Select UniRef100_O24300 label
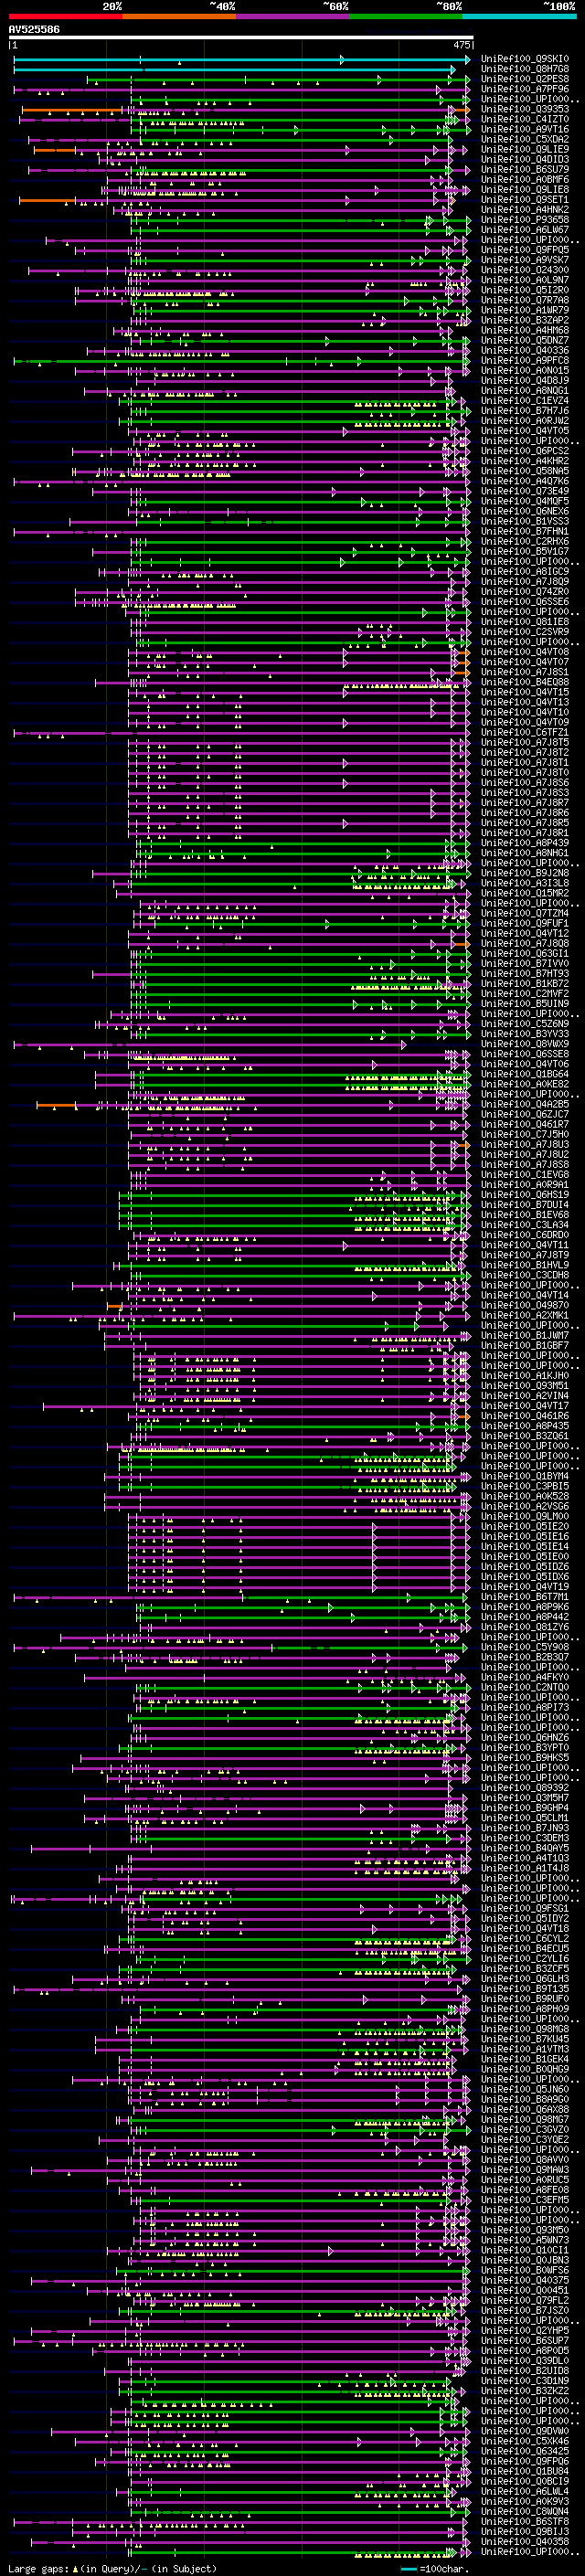585x2576 pixels. pyautogui.click(x=525, y=270)
